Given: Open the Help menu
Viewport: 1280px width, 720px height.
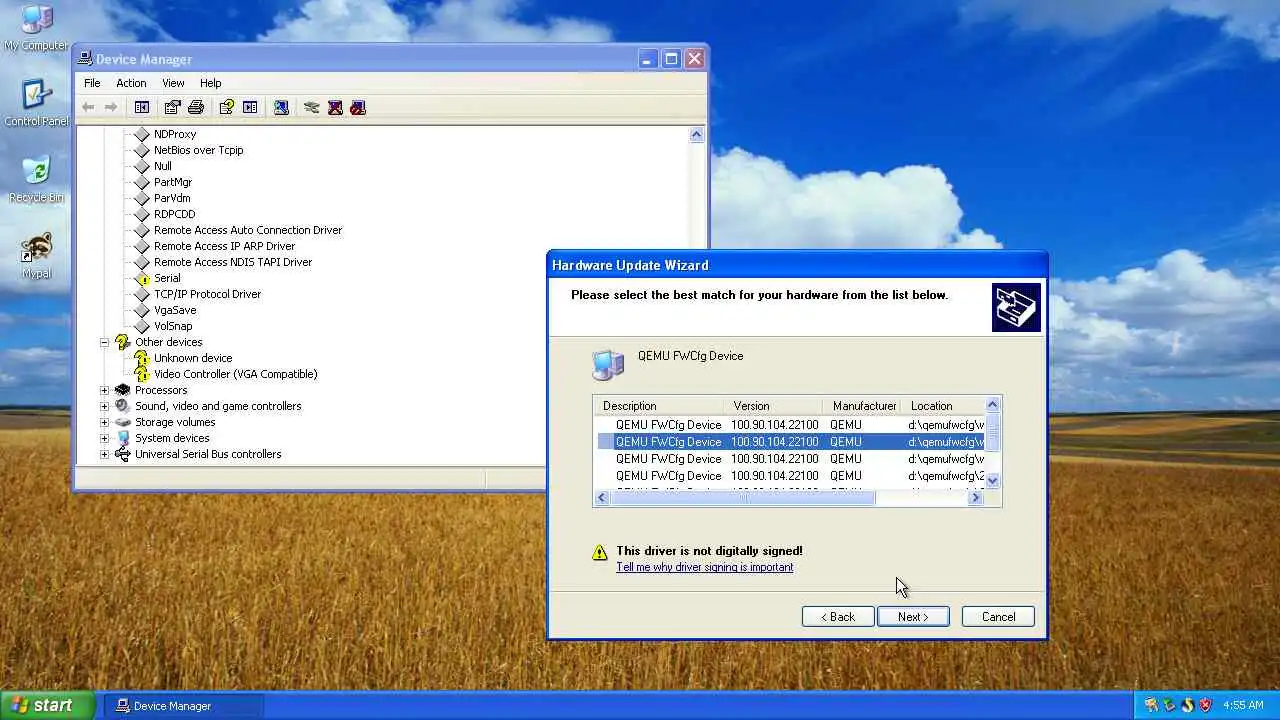Looking at the screenshot, I should [210, 83].
